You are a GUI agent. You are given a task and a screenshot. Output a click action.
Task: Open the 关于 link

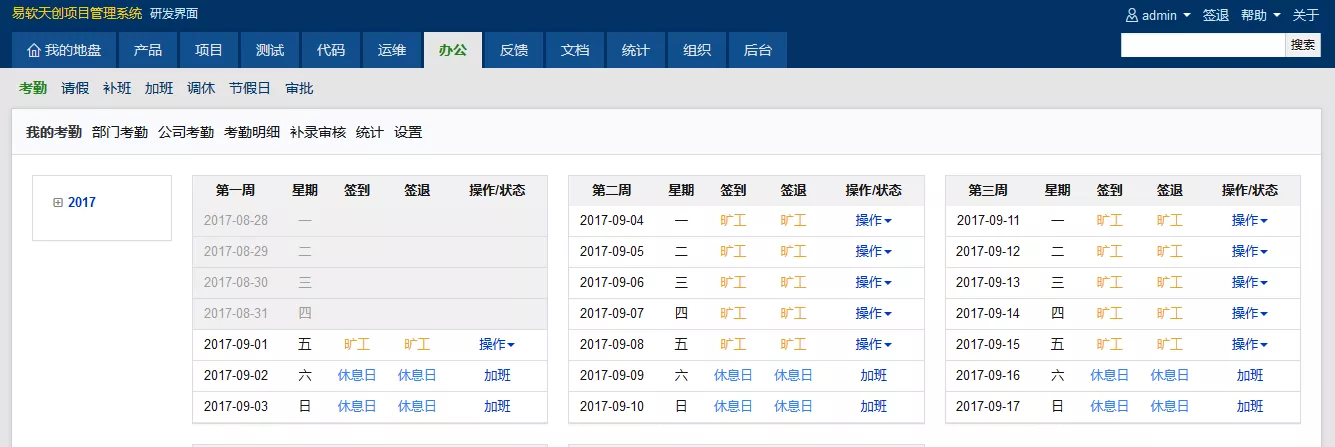(x=1306, y=15)
